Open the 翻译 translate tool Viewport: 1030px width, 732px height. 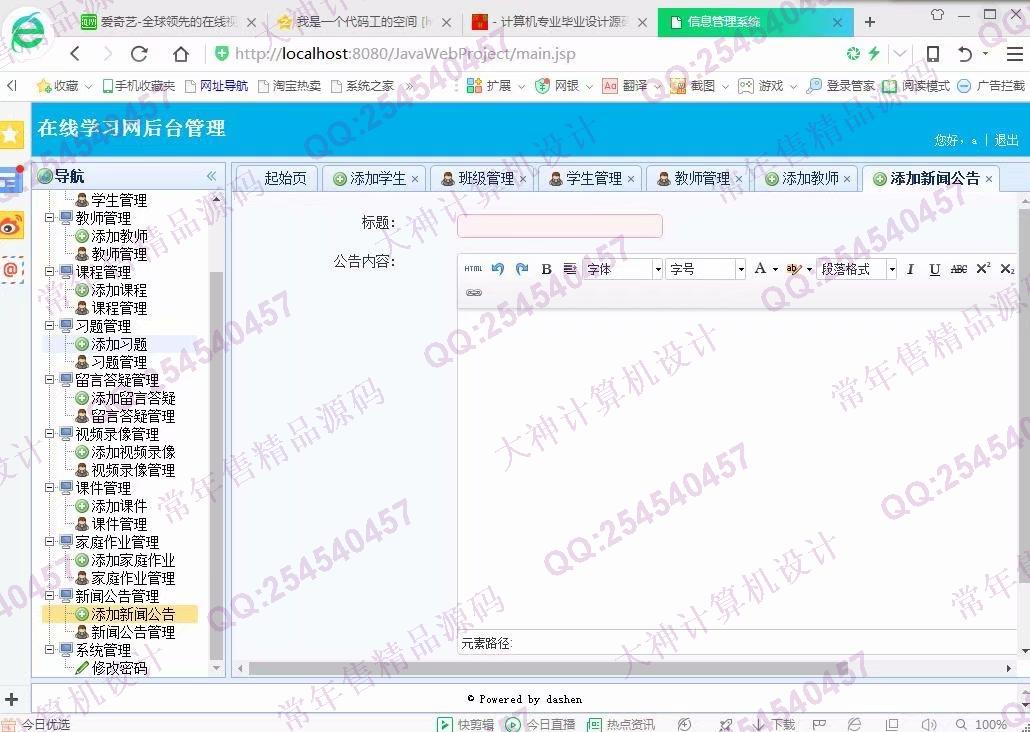(x=625, y=86)
